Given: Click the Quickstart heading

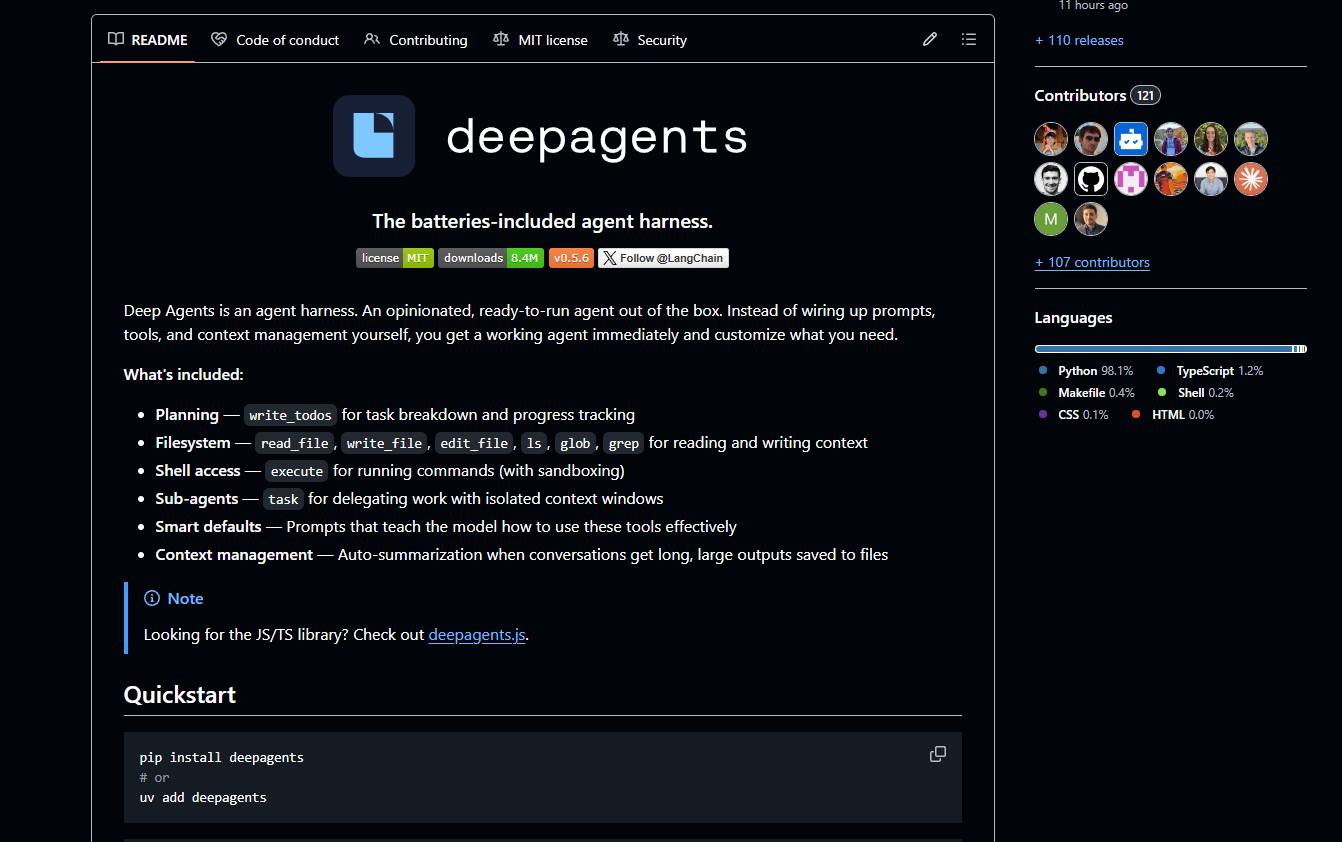Looking at the screenshot, I should tap(180, 694).
